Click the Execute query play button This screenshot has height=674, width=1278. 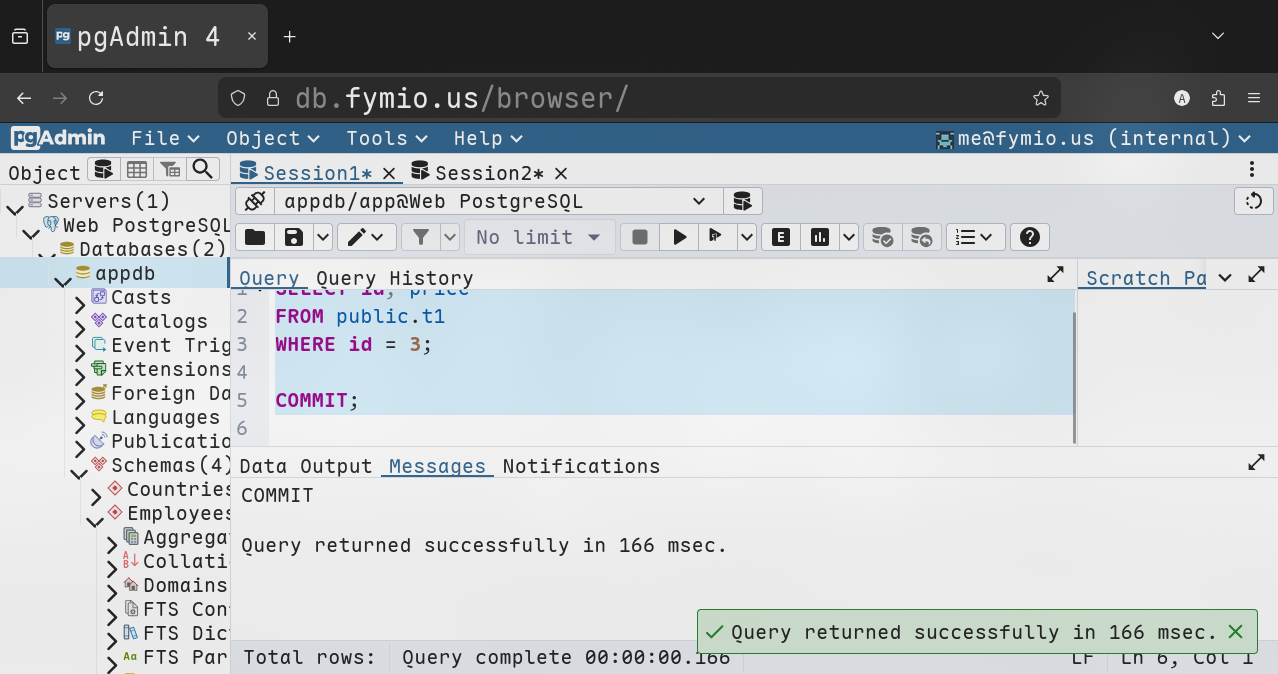(x=680, y=237)
